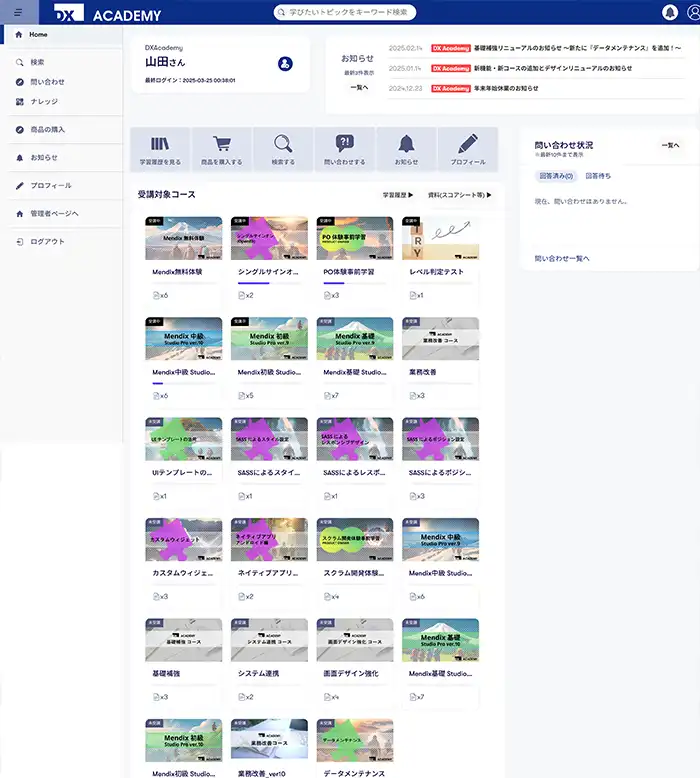The width and height of the screenshot is (700, 778).
Task: Click the プロフィール pencil icon tile
Action: 467,149
